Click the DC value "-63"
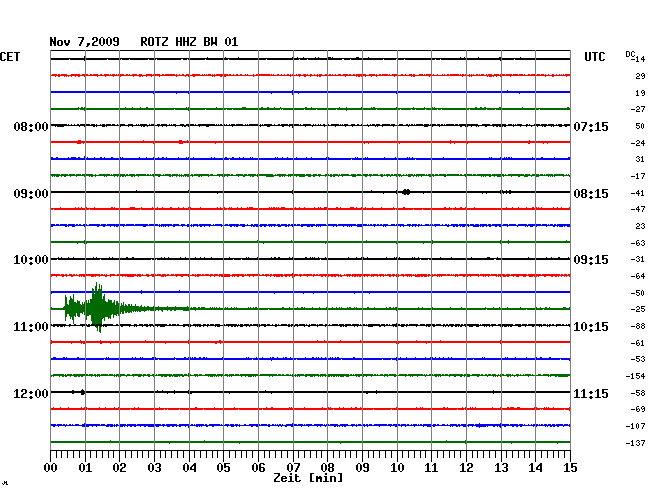Viewport: 650px width, 494px height. [x=638, y=243]
